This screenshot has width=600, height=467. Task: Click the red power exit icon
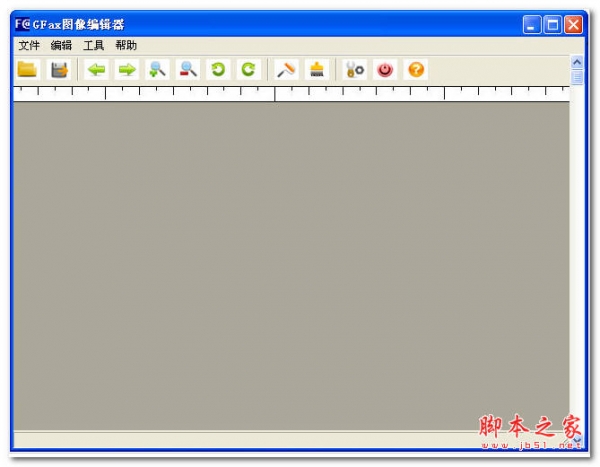point(385,70)
